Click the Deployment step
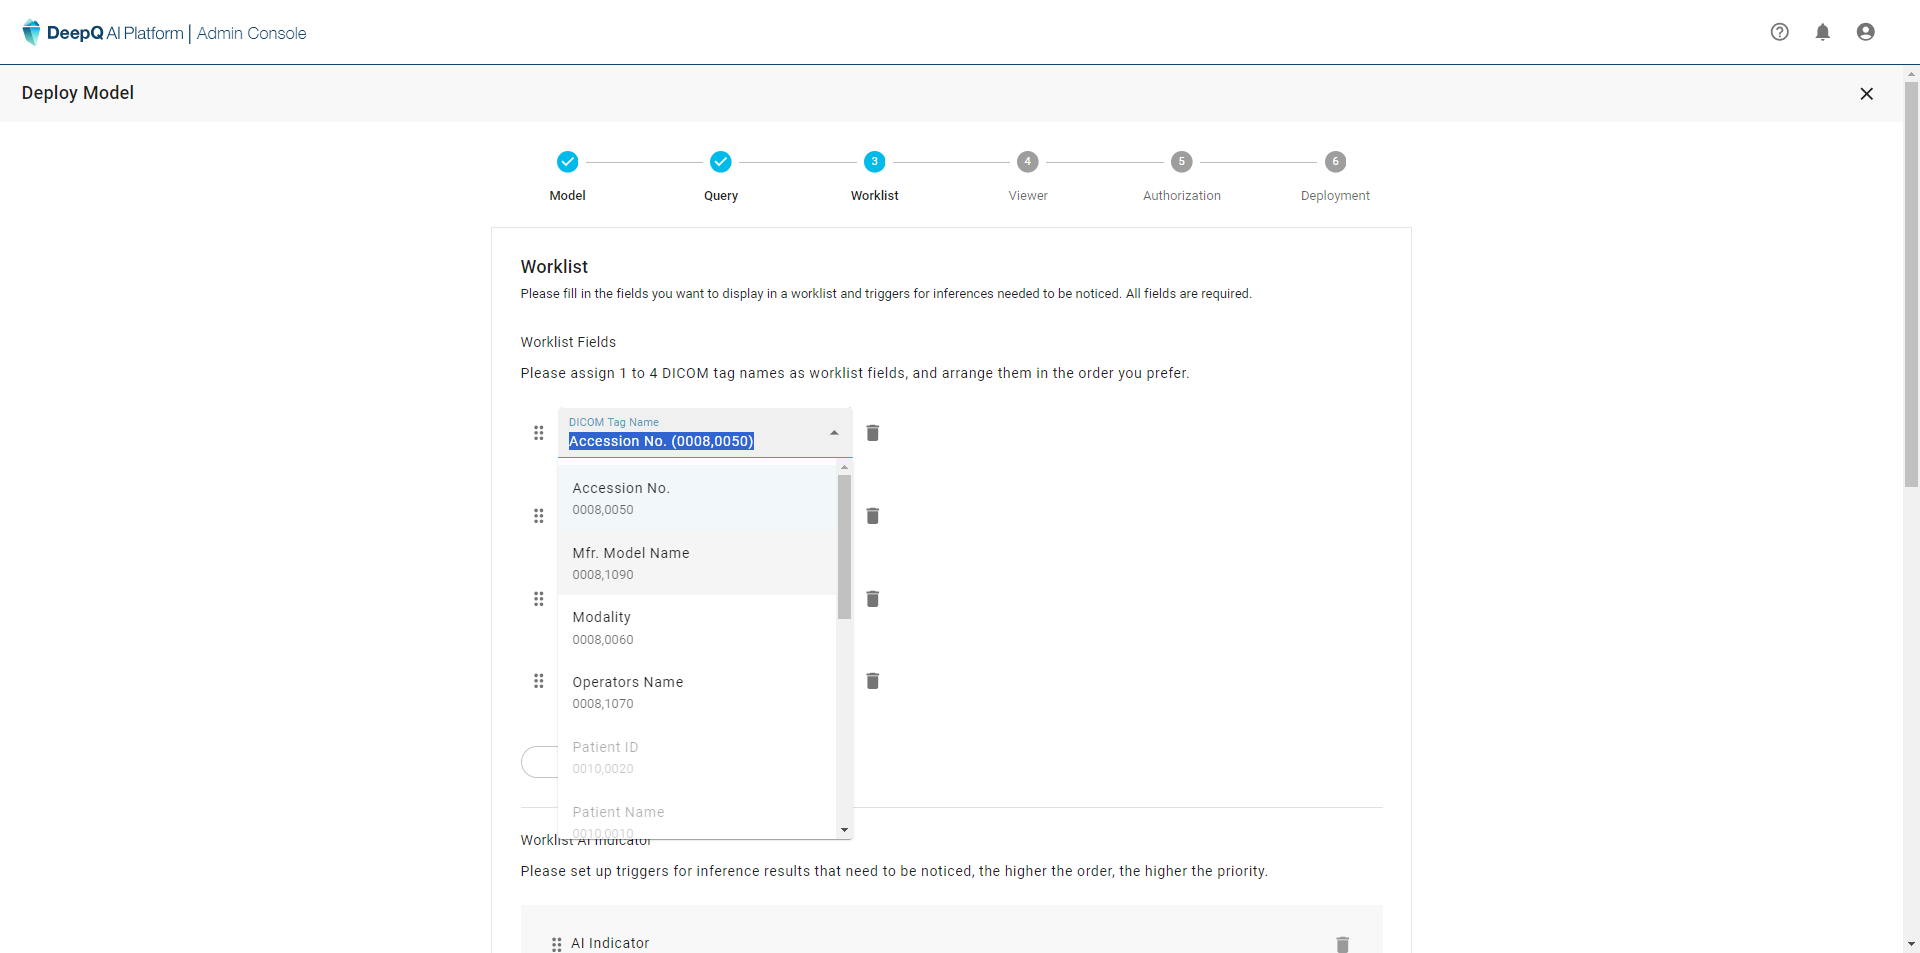The height and width of the screenshot is (953, 1920). click(x=1335, y=162)
